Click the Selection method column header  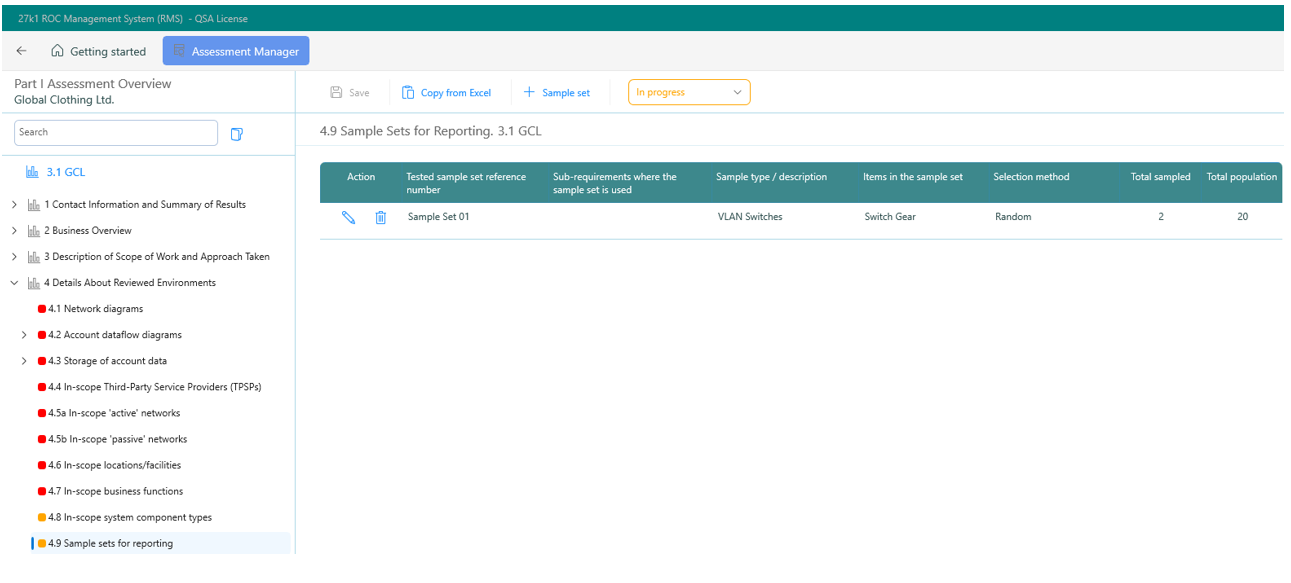[1031, 177]
